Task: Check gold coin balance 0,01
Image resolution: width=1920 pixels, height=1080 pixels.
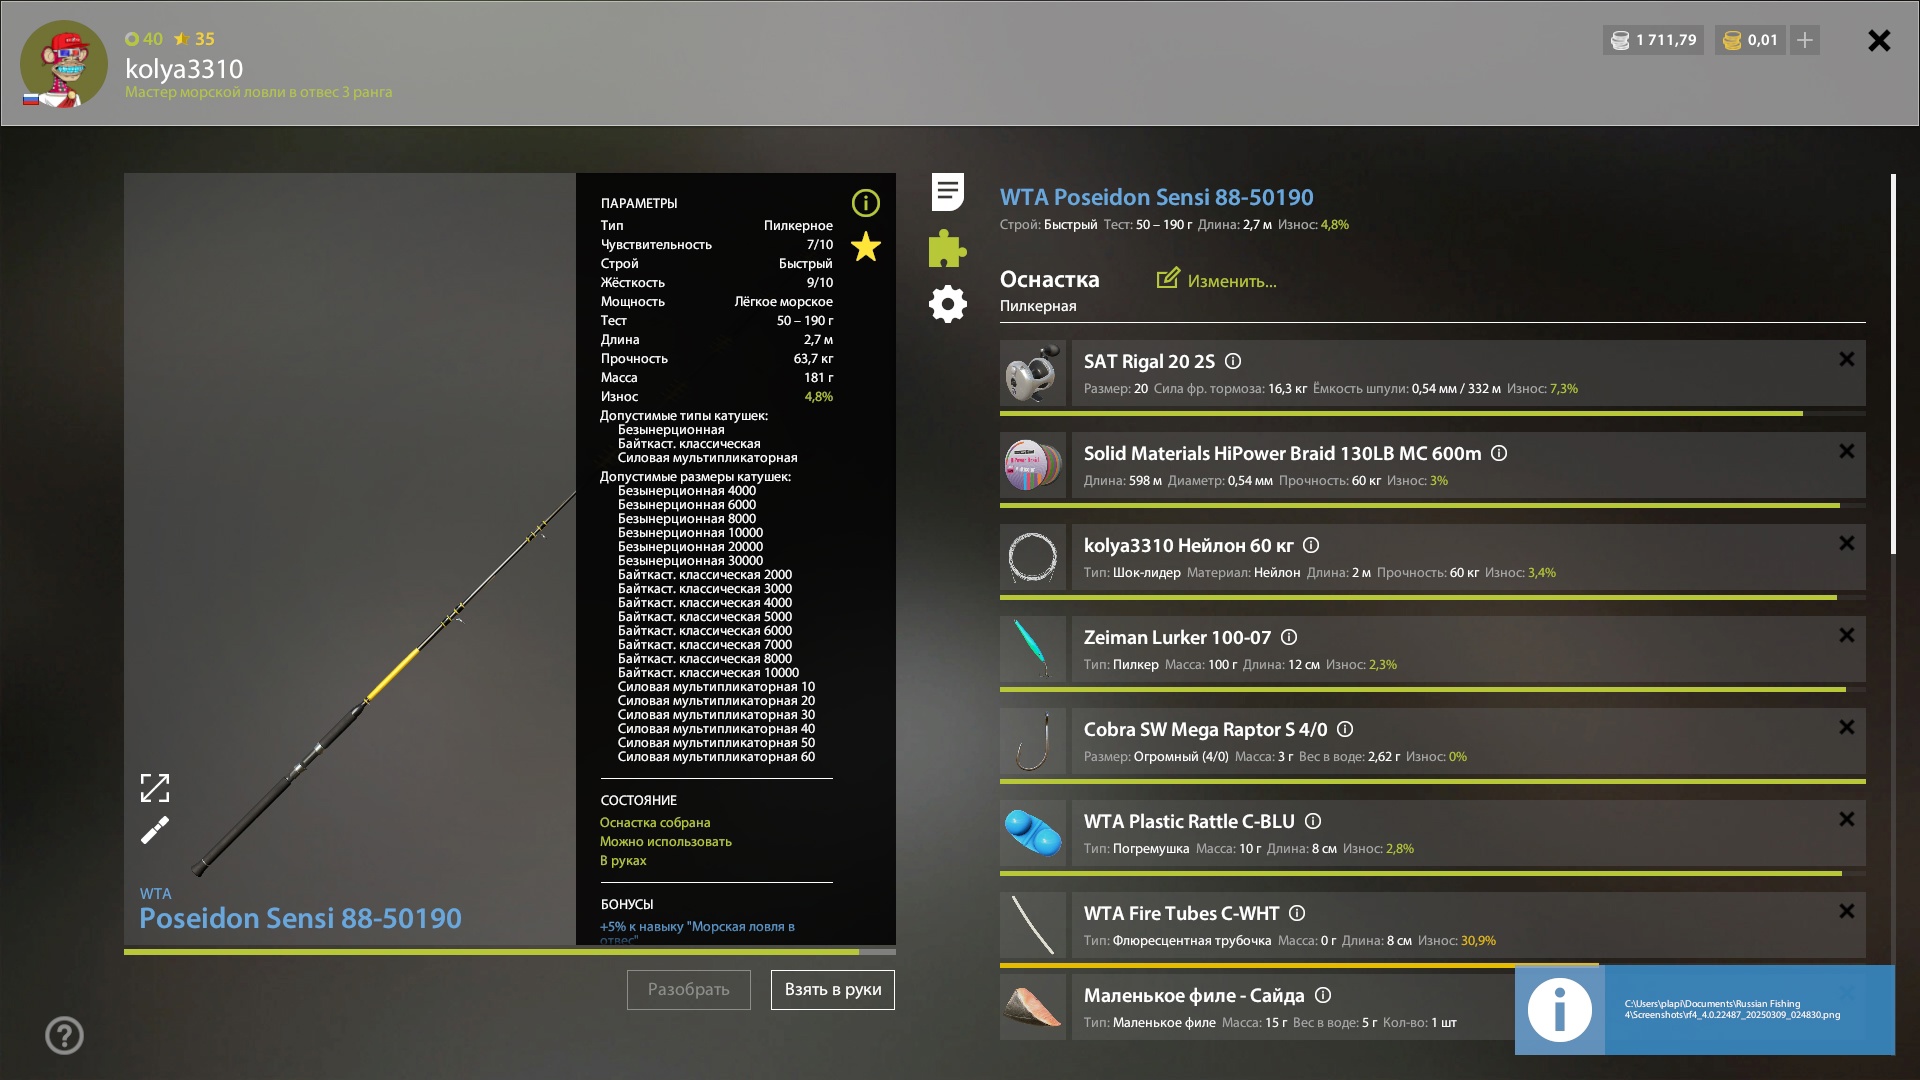Action: tap(1750, 40)
